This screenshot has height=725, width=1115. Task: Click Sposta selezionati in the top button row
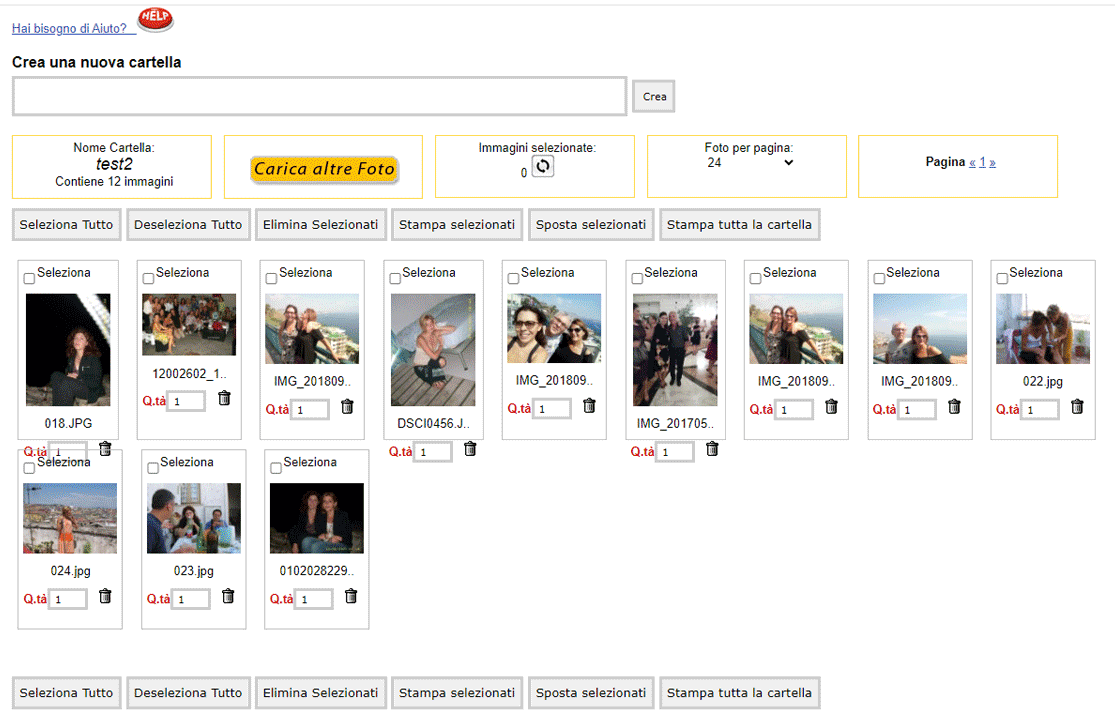(x=591, y=225)
